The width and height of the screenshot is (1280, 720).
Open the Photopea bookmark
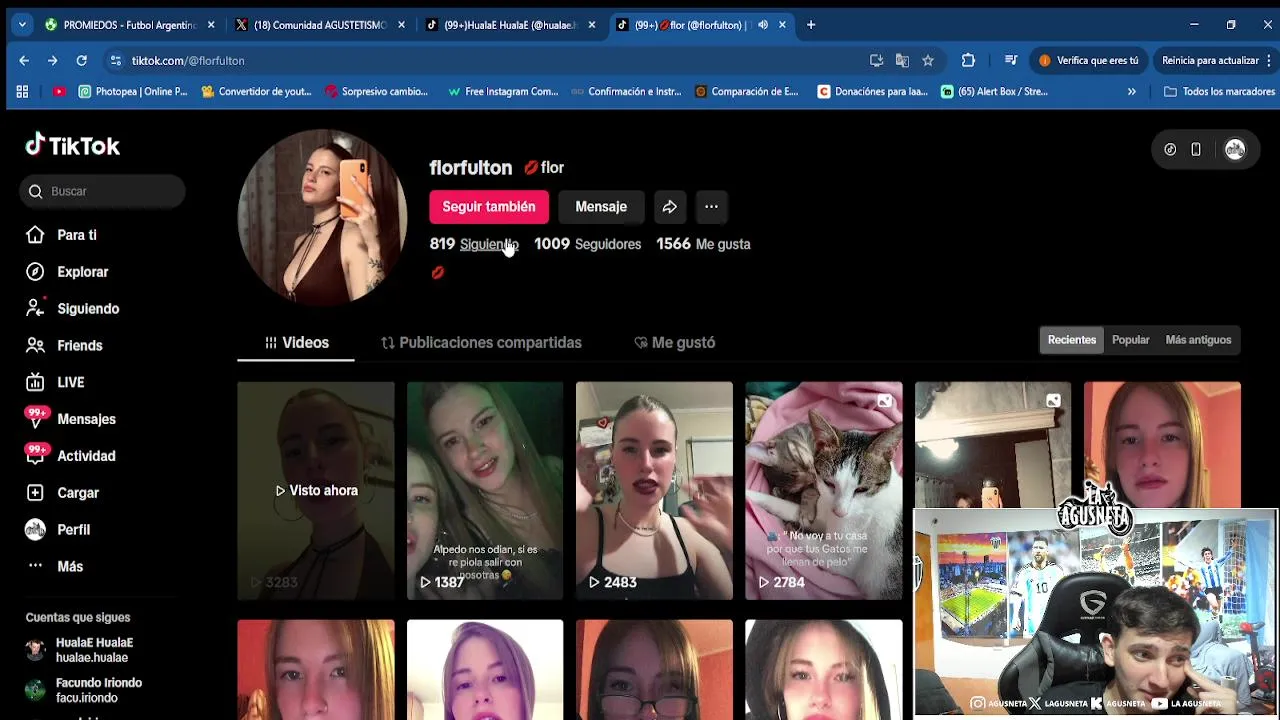133,92
